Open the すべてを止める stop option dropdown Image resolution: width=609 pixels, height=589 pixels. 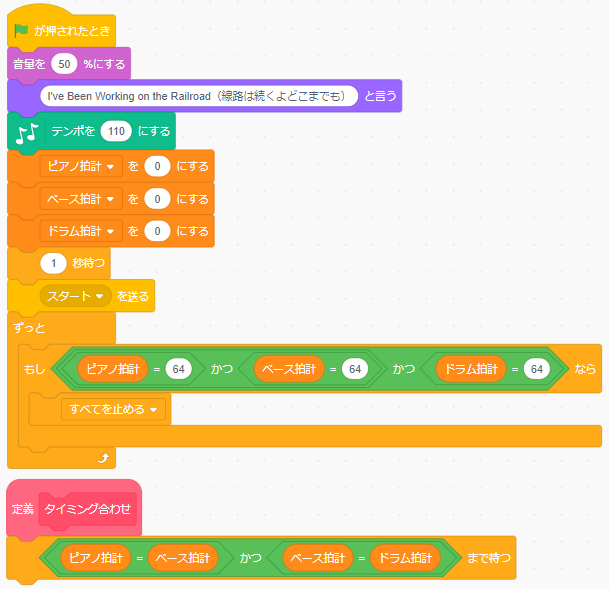[x=113, y=409]
